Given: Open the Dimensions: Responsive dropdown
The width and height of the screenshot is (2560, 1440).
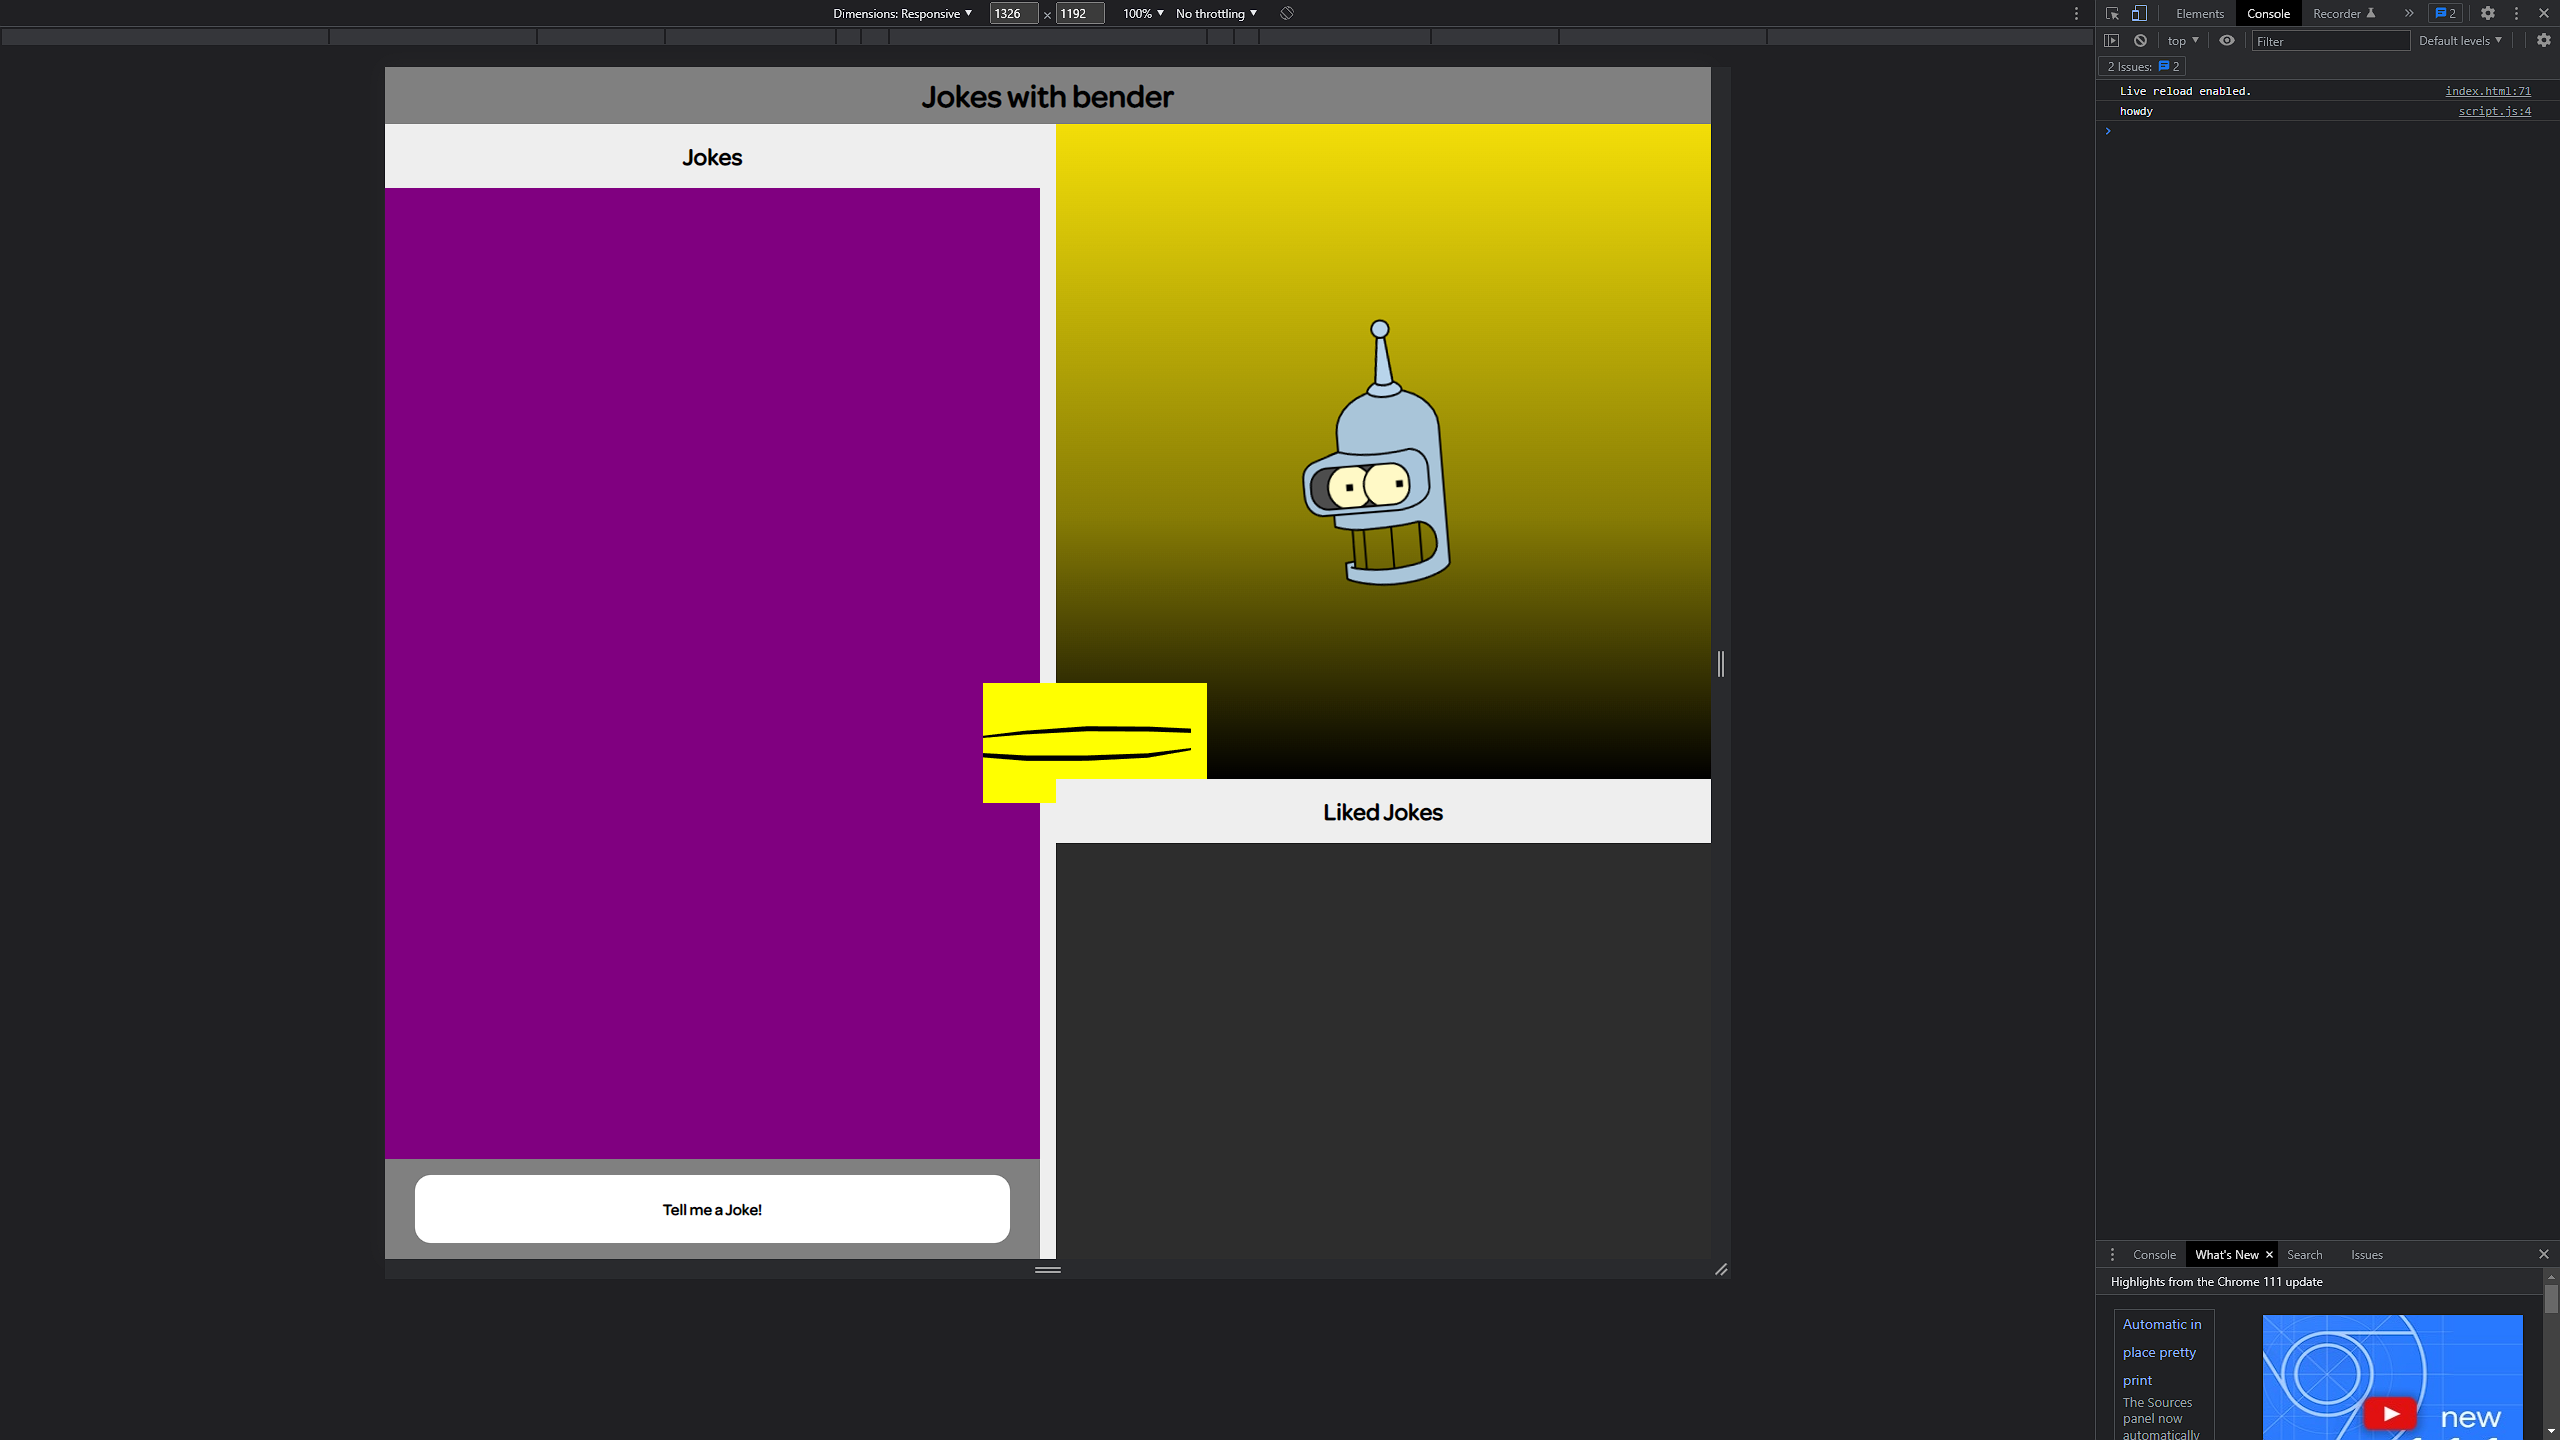Looking at the screenshot, I should tap(902, 13).
